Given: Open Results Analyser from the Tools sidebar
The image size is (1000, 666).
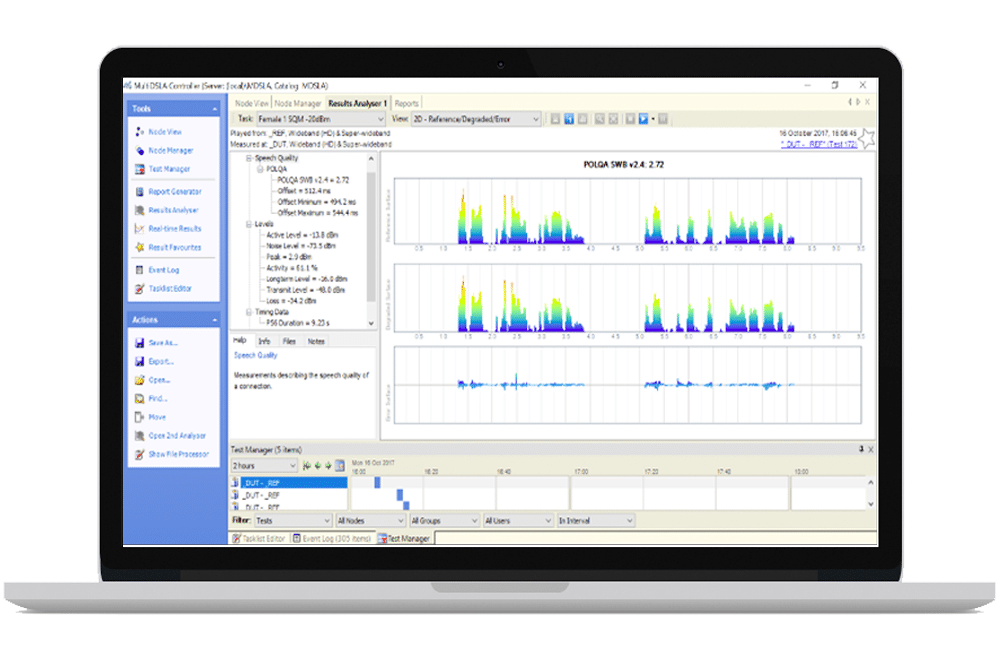Looking at the screenshot, I should point(173,210).
